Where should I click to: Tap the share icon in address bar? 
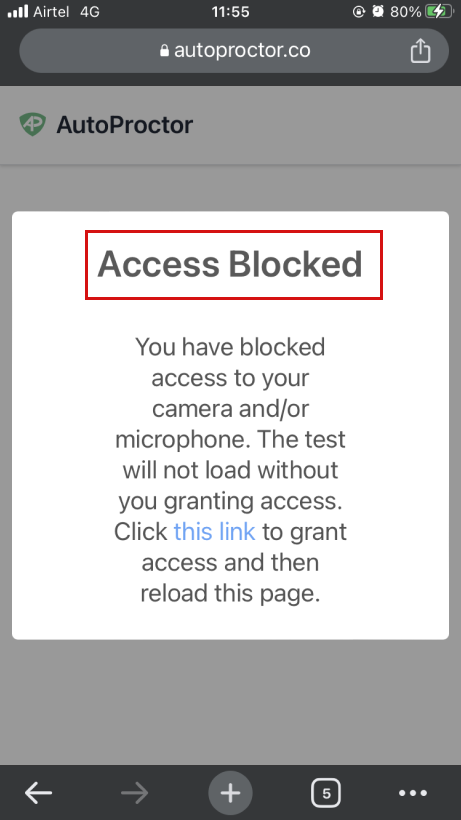click(x=420, y=51)
